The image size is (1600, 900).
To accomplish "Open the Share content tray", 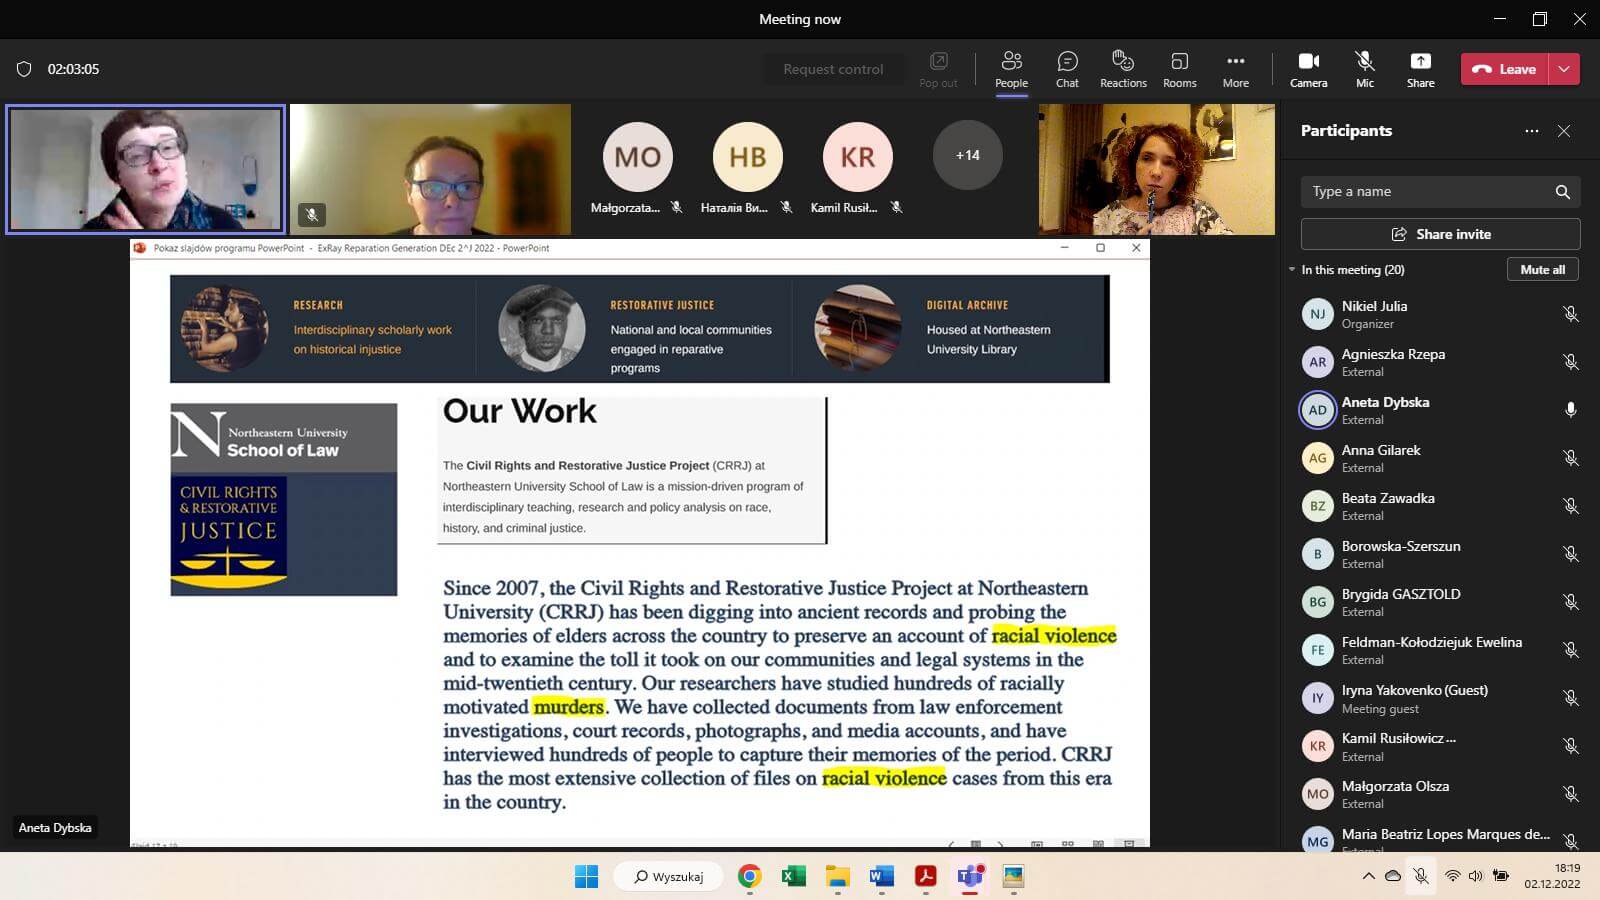I will point(1420,69).
